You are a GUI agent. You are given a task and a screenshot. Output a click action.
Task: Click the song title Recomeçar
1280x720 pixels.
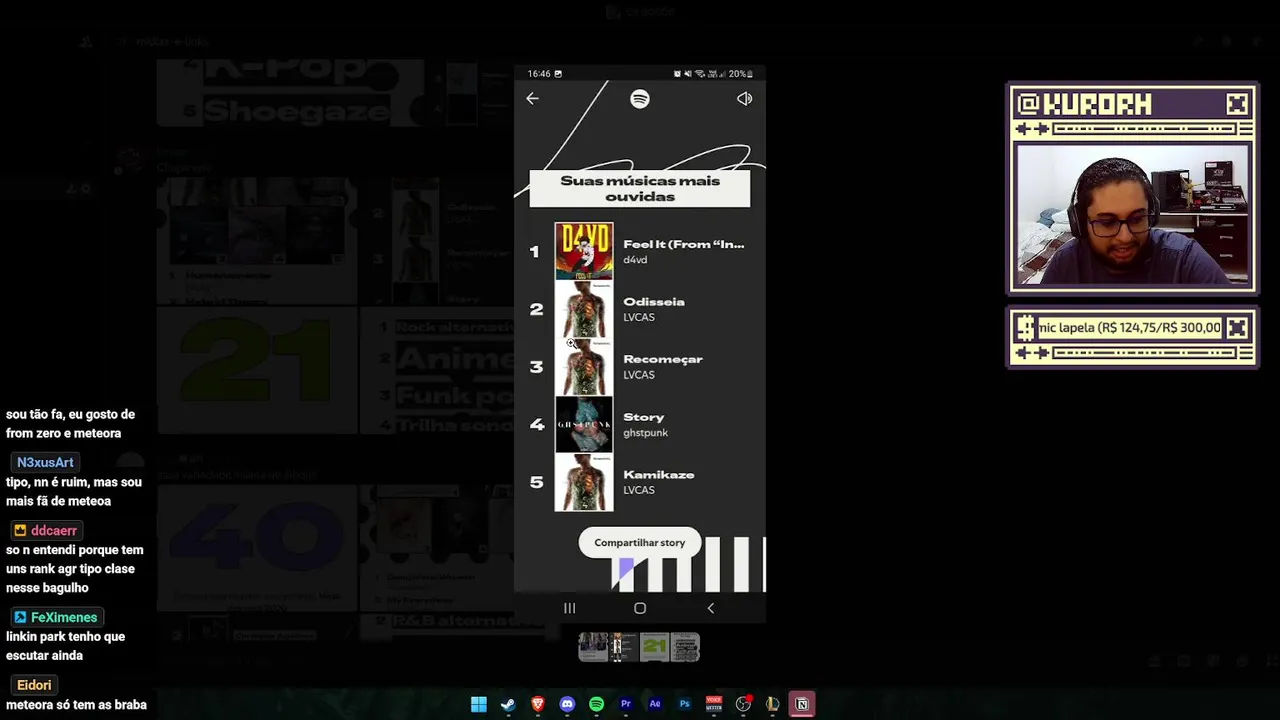coord(663,359)
